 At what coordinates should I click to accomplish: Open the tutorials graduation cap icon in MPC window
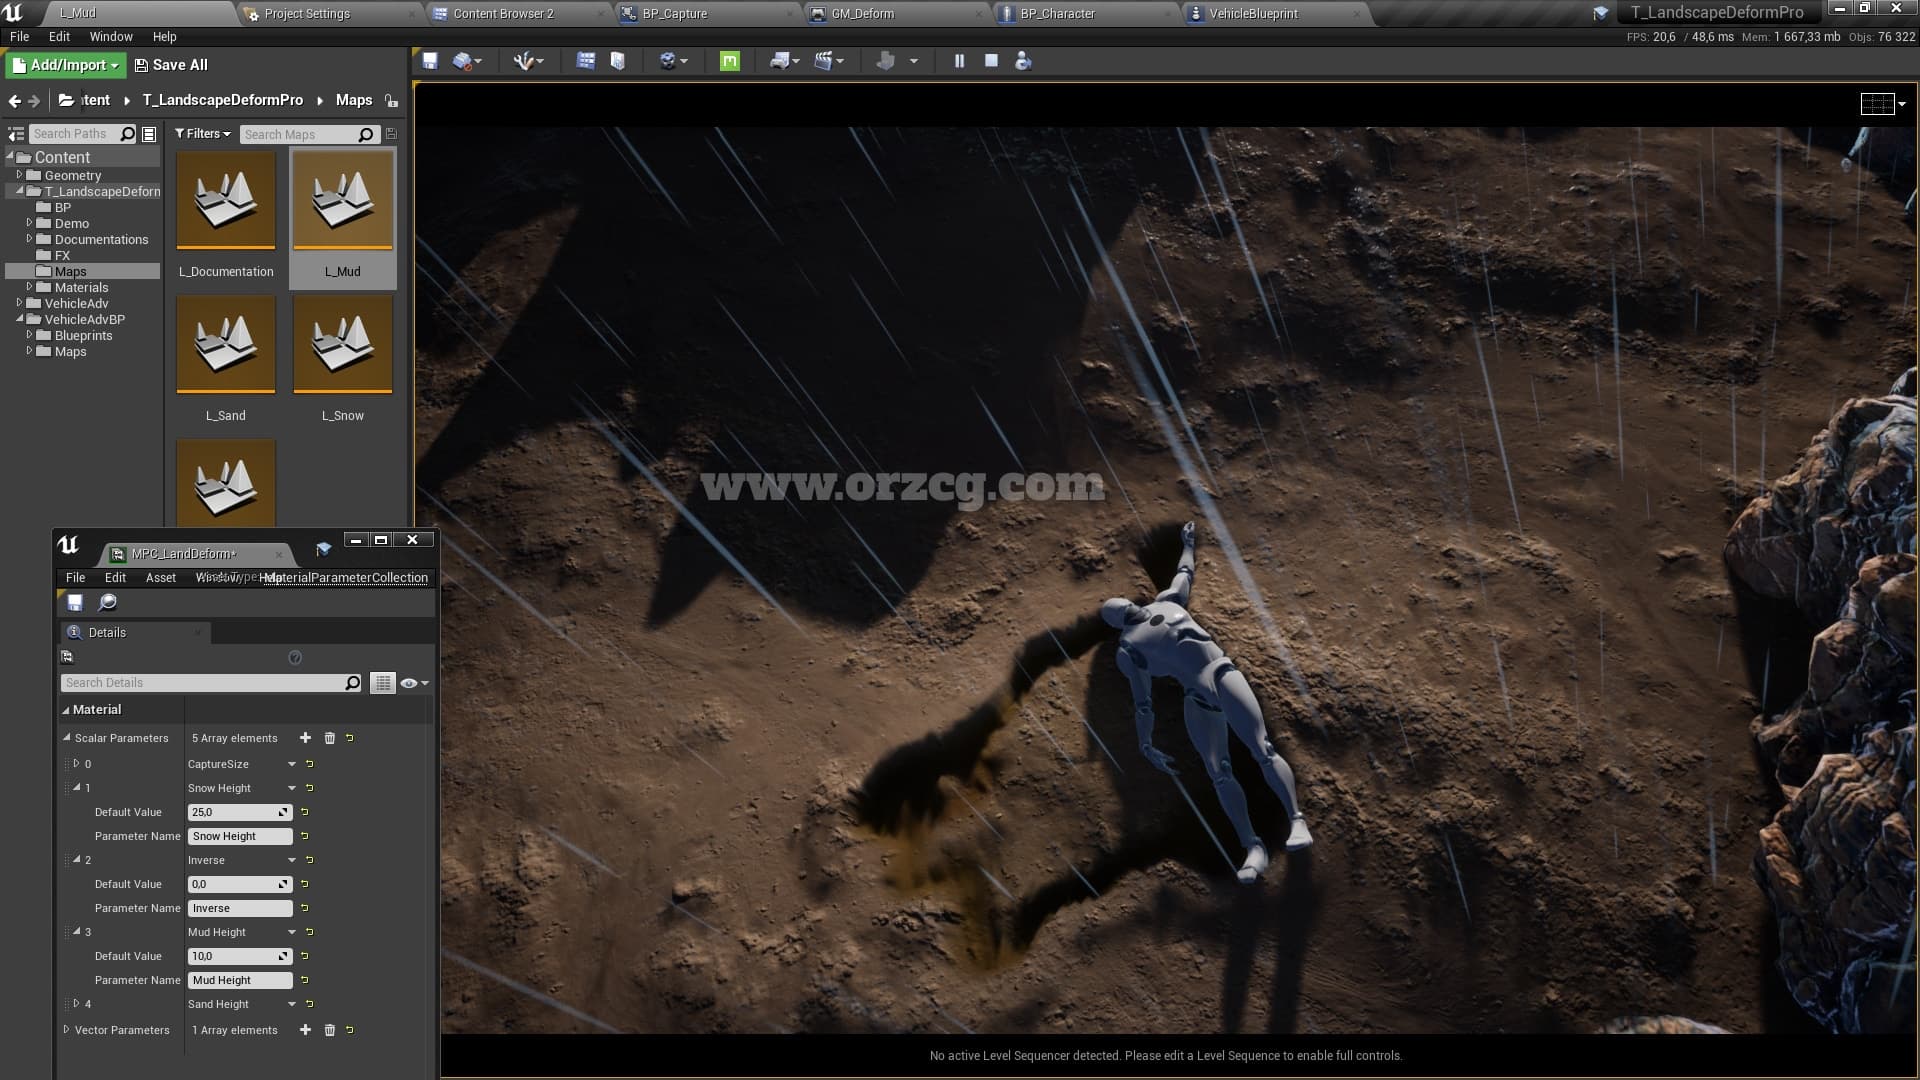pyautogui.click(x=323, y=549)
